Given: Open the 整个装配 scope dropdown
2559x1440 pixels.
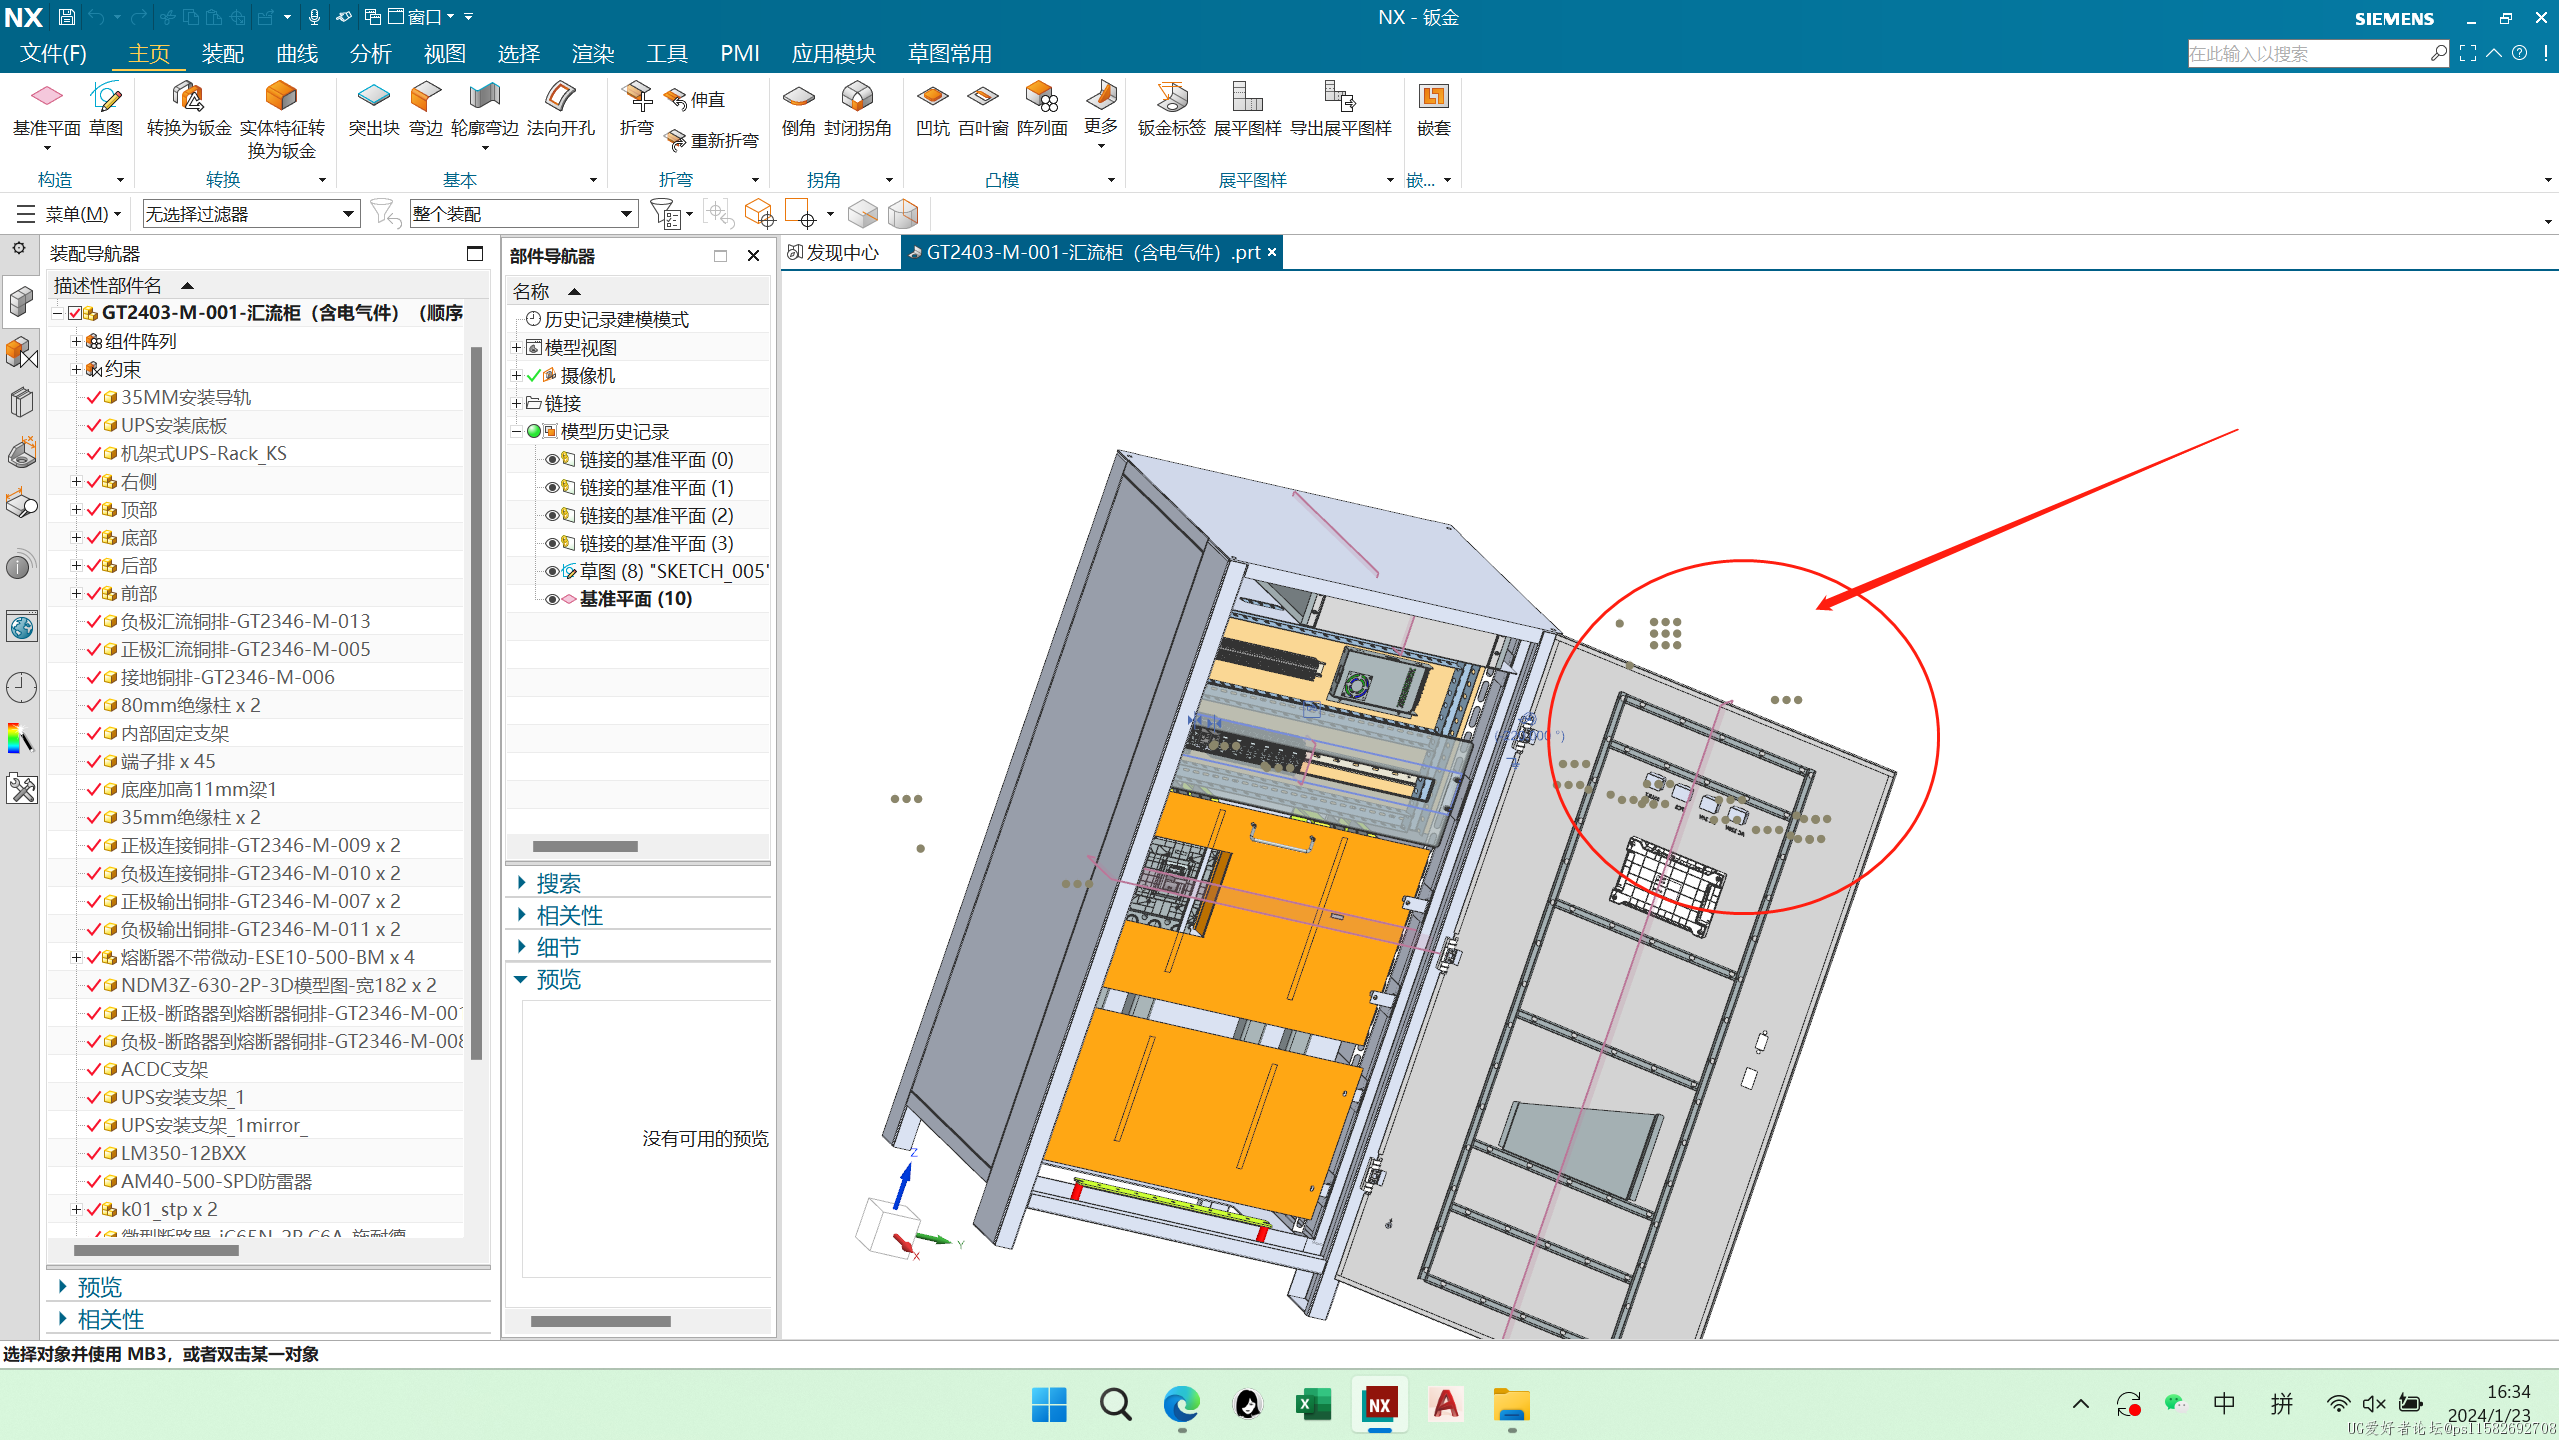Looking at the screenshot, I should (x=523, y=213).
